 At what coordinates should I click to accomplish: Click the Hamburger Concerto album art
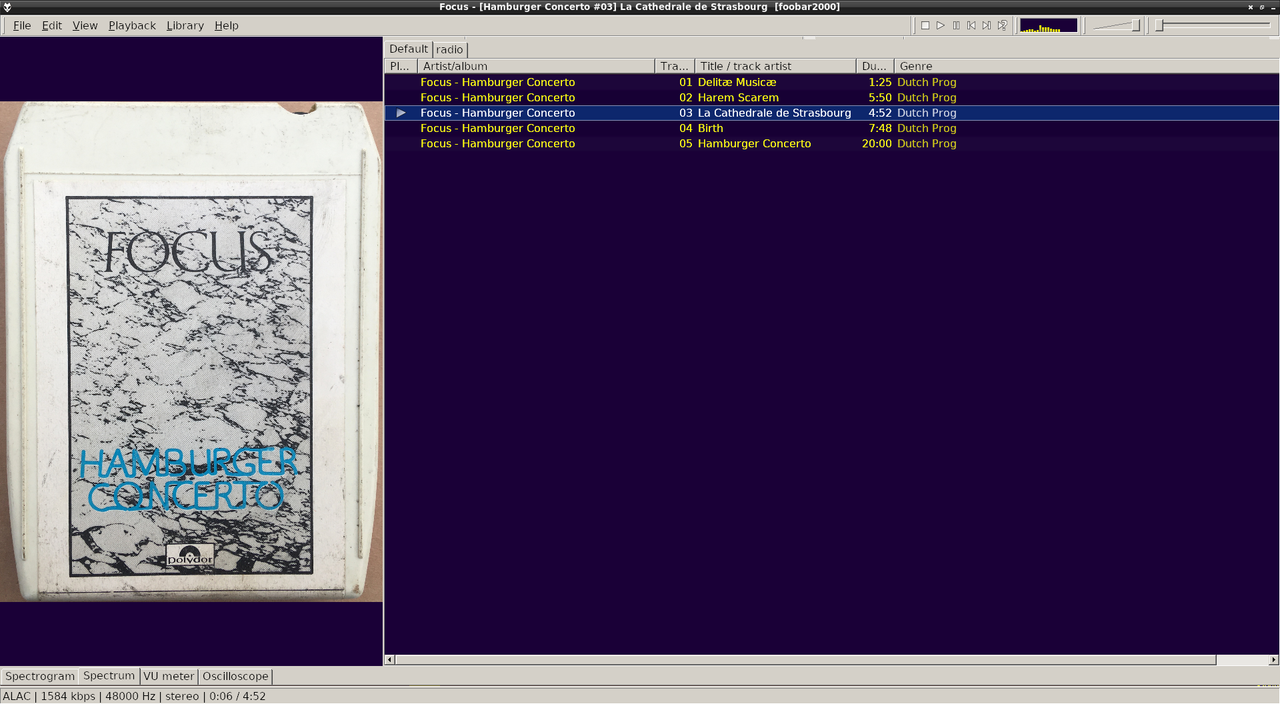[191, 351]
